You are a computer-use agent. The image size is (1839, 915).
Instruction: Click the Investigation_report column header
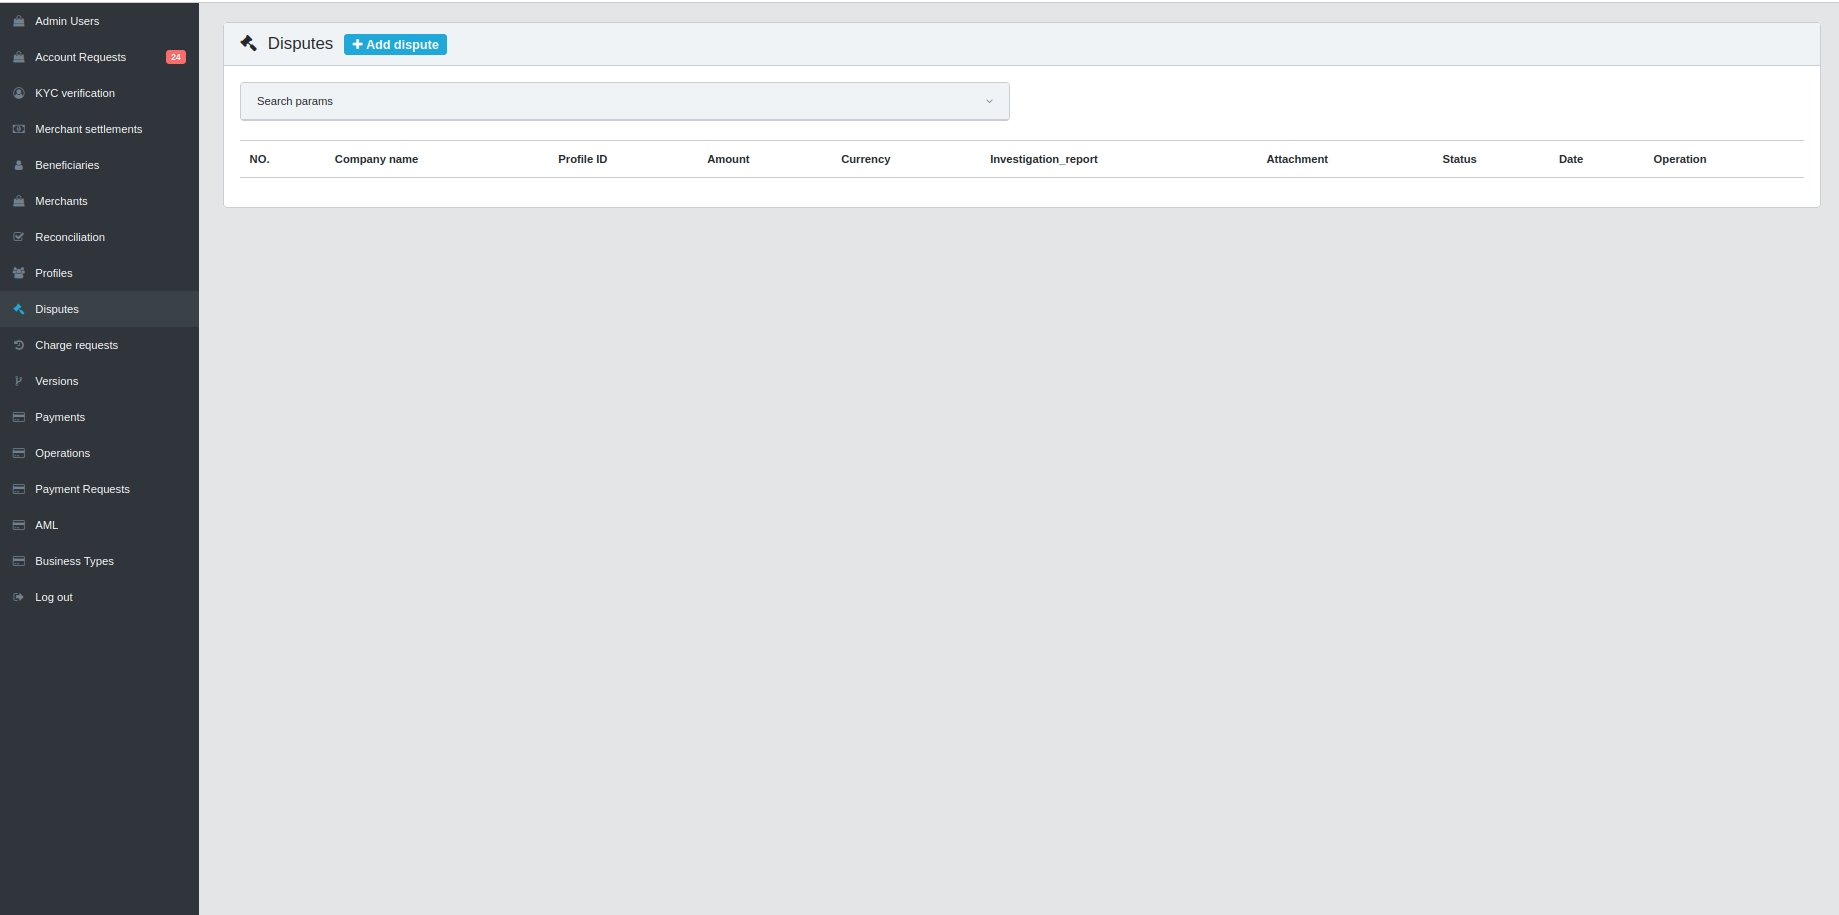(x=1043, y=159)
